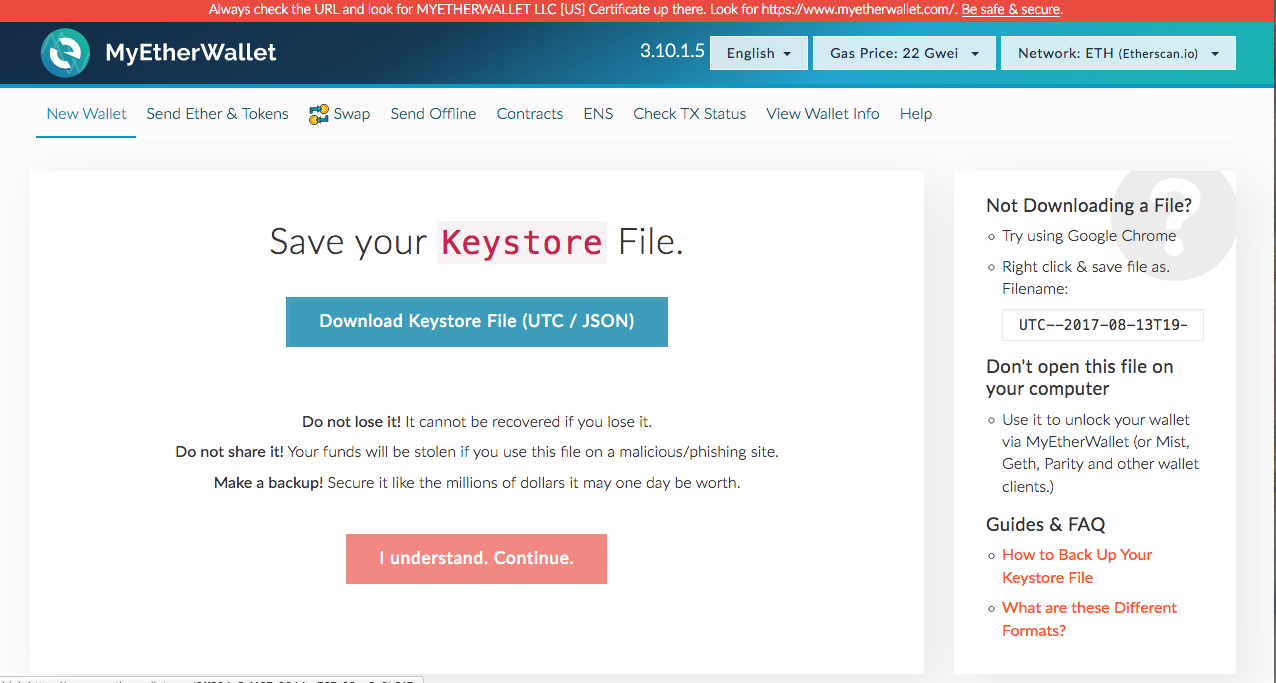Click the MyEtherWallet brand title
Viewport: 1276px width, 683px height.
click(x=191, y=53)
